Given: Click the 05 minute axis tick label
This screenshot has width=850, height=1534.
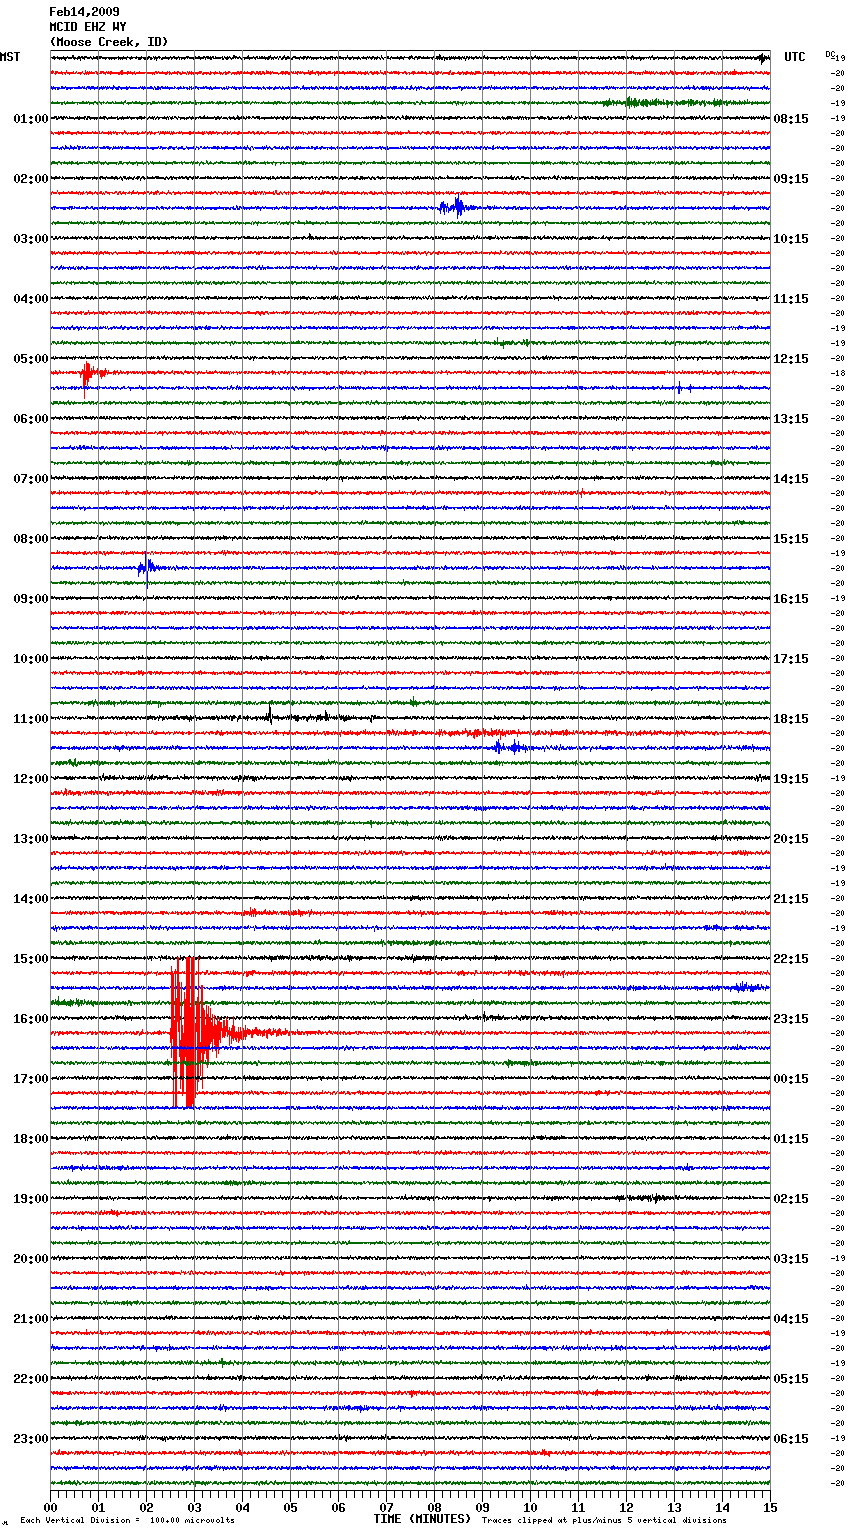Looking at the screenshot, I should click(291, 1507).
